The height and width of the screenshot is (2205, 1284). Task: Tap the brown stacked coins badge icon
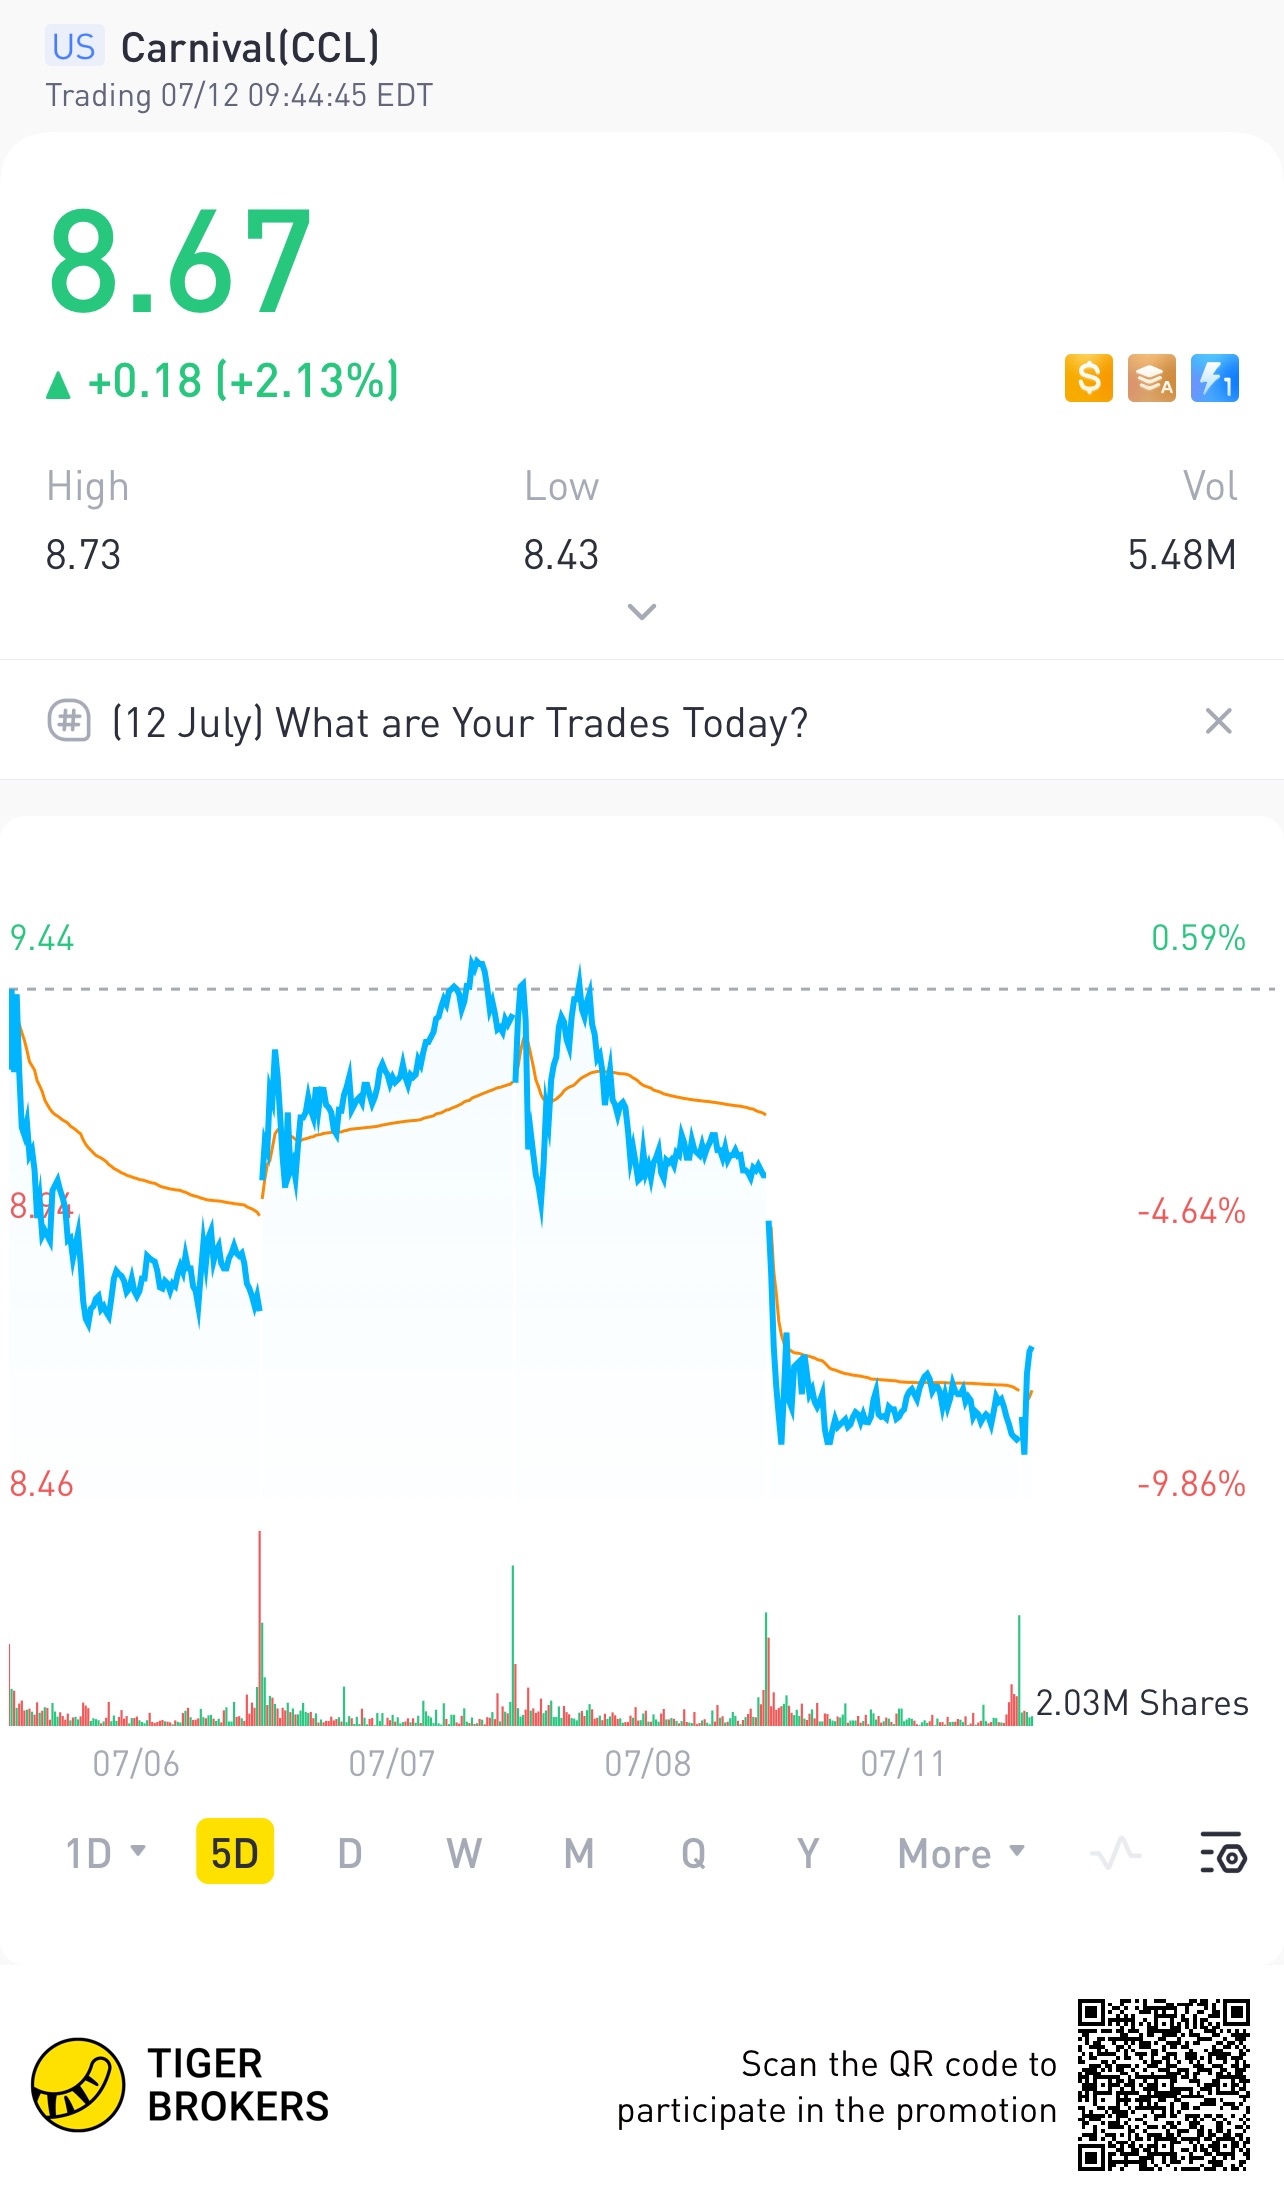click(1151, 379)
